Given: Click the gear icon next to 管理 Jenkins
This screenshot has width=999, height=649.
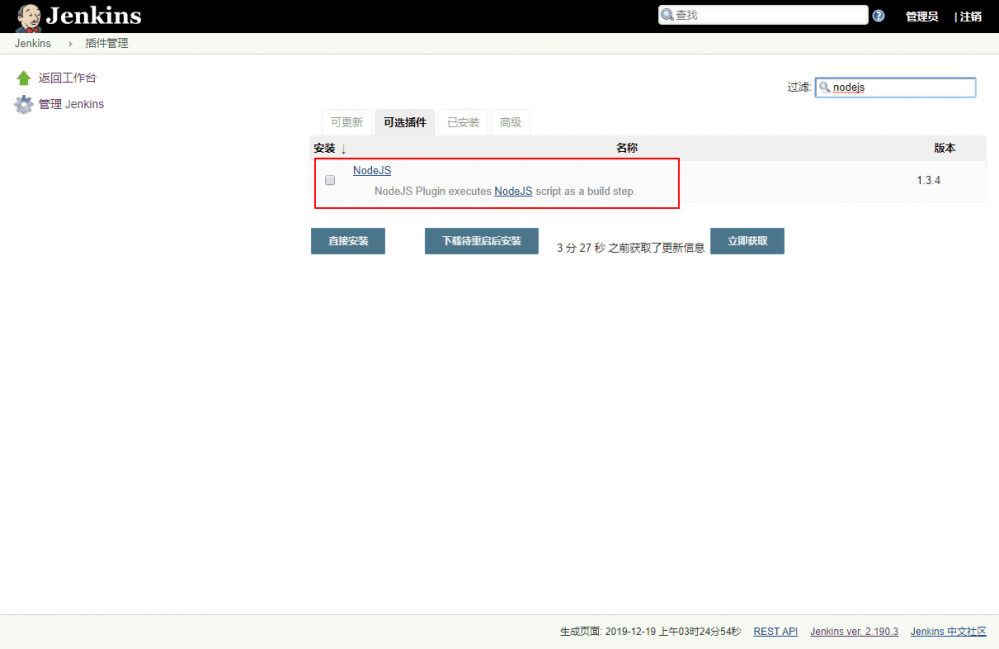Looking at the screenshot, I should 23,104.
